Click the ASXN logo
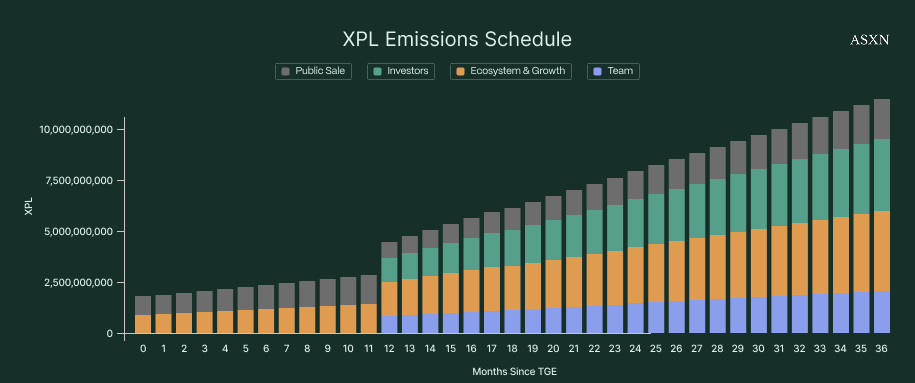 tap(869, 40)
